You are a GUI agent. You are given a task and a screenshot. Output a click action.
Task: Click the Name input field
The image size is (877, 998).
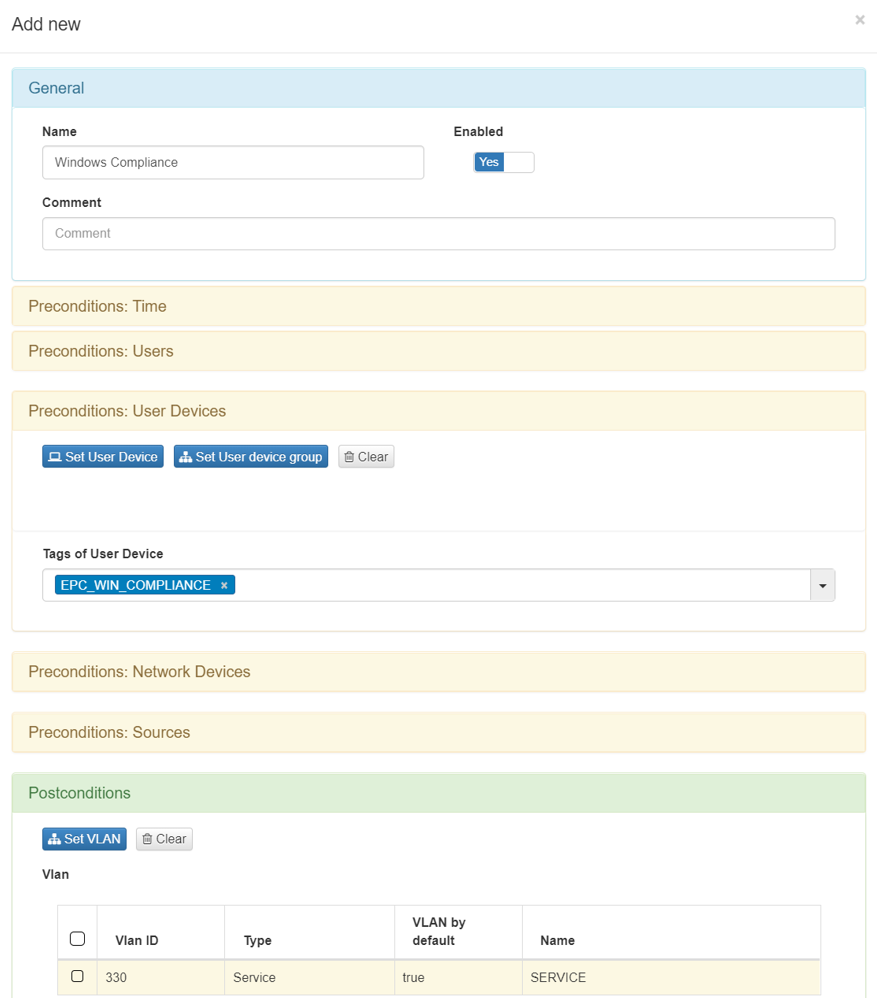pos(233,162)
